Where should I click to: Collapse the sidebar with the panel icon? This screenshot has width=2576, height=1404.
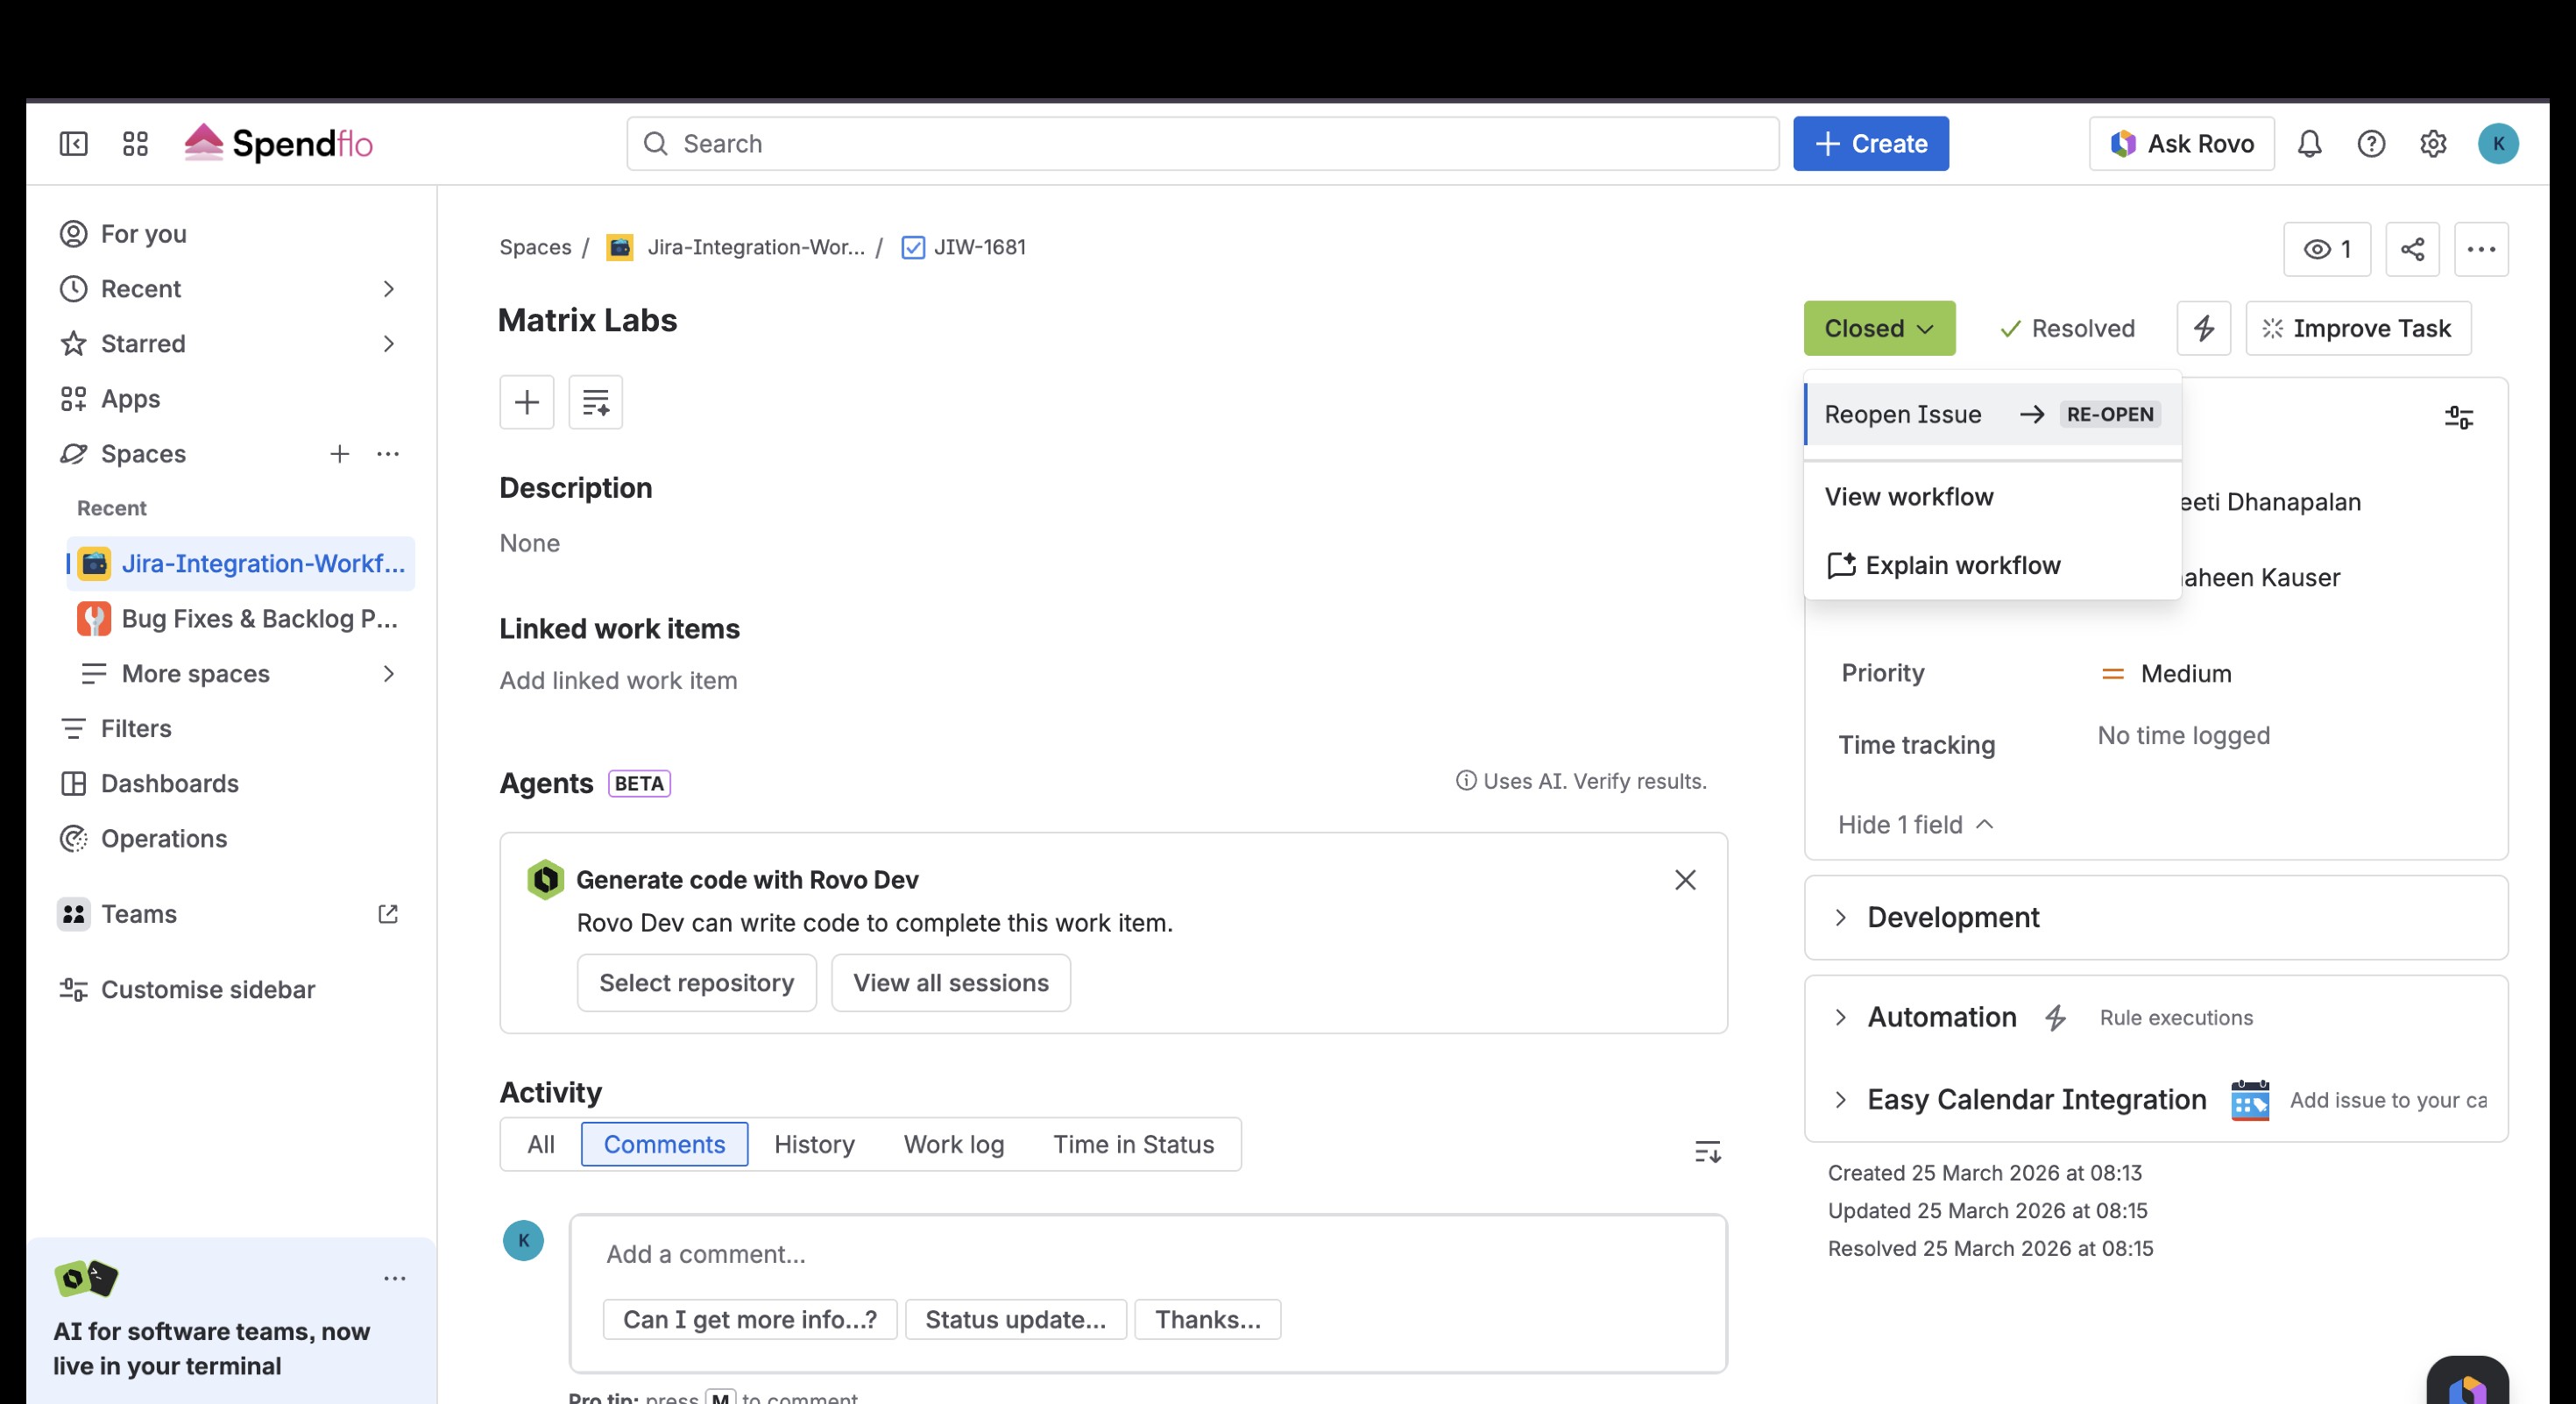tap(73, 144)
